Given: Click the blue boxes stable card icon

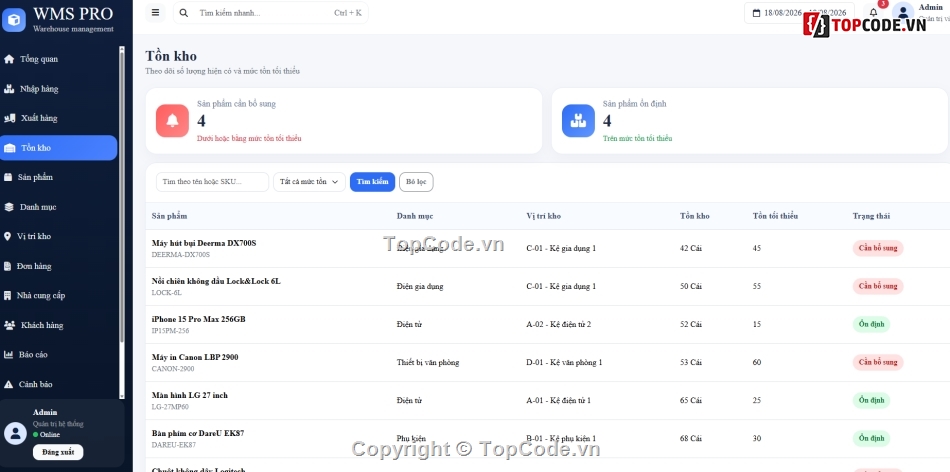Looking at the screenshot, I should pos(579,121).
